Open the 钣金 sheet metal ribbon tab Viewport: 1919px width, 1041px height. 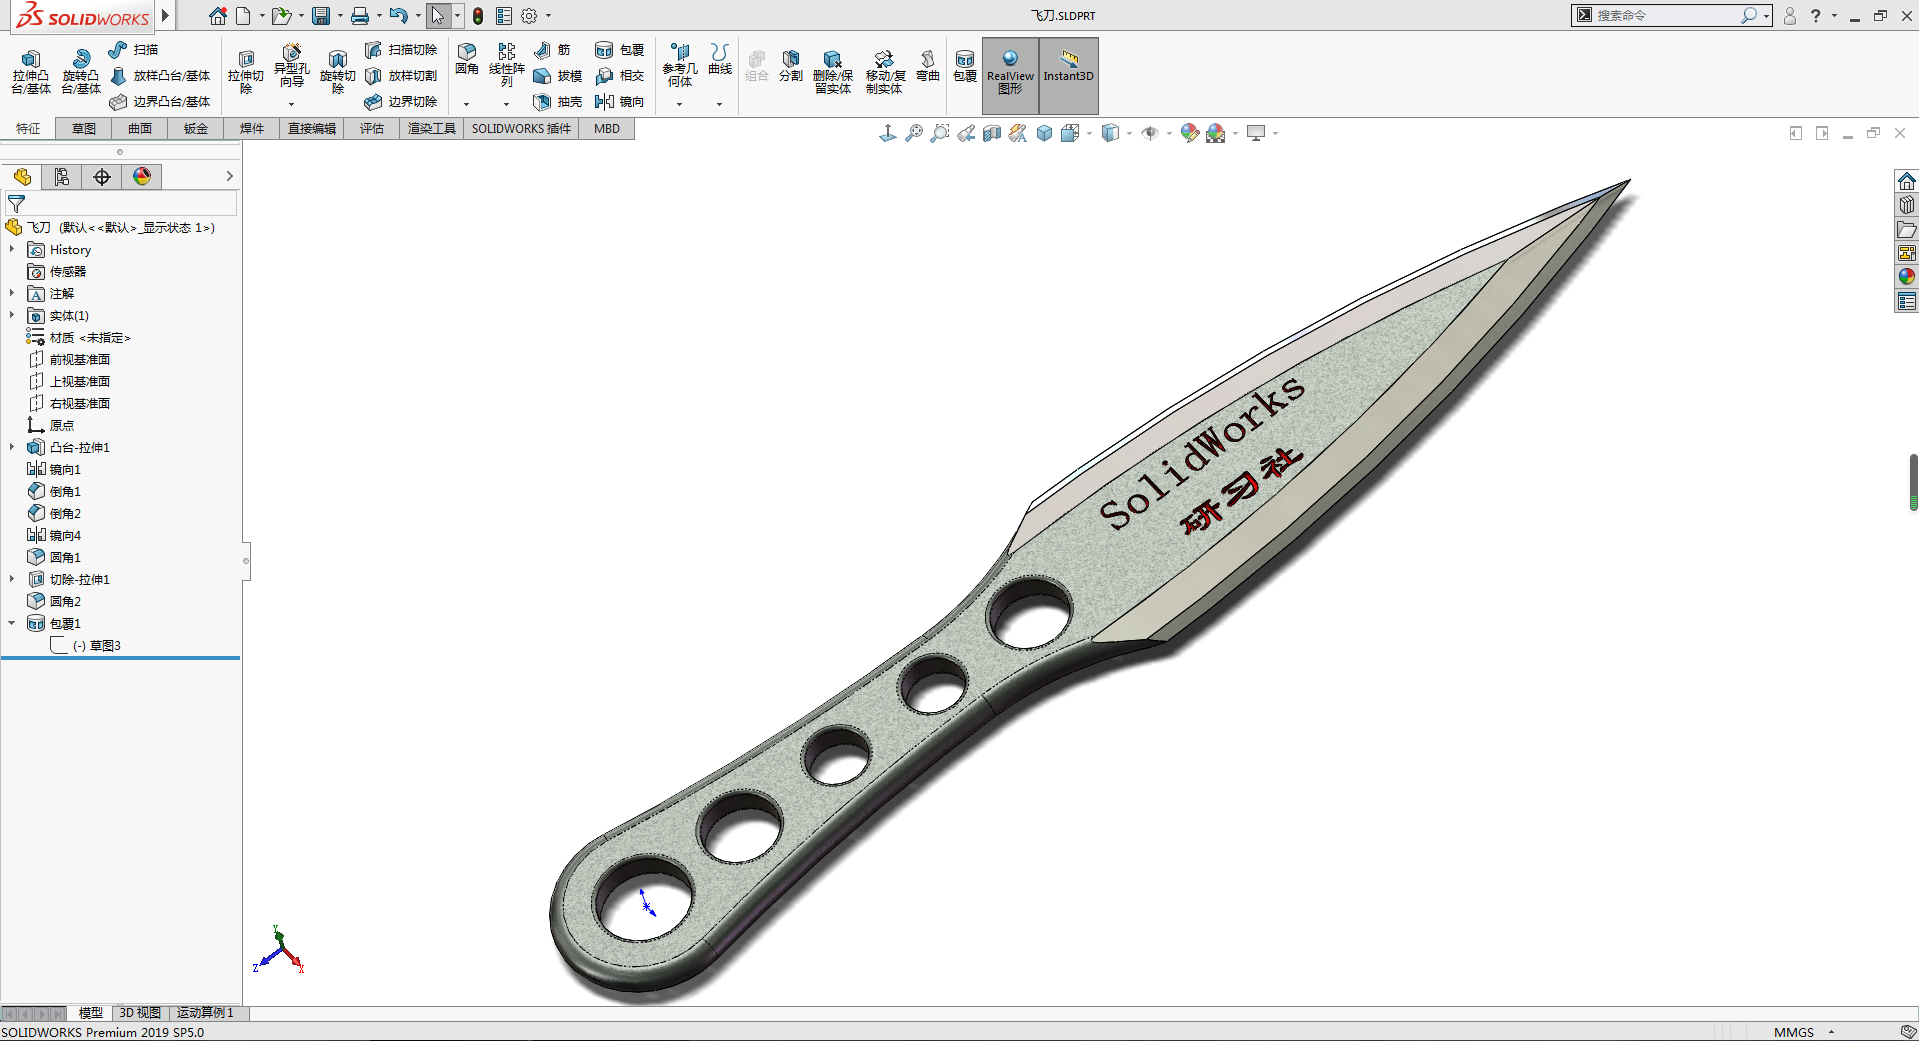click(x=196, y=129)
